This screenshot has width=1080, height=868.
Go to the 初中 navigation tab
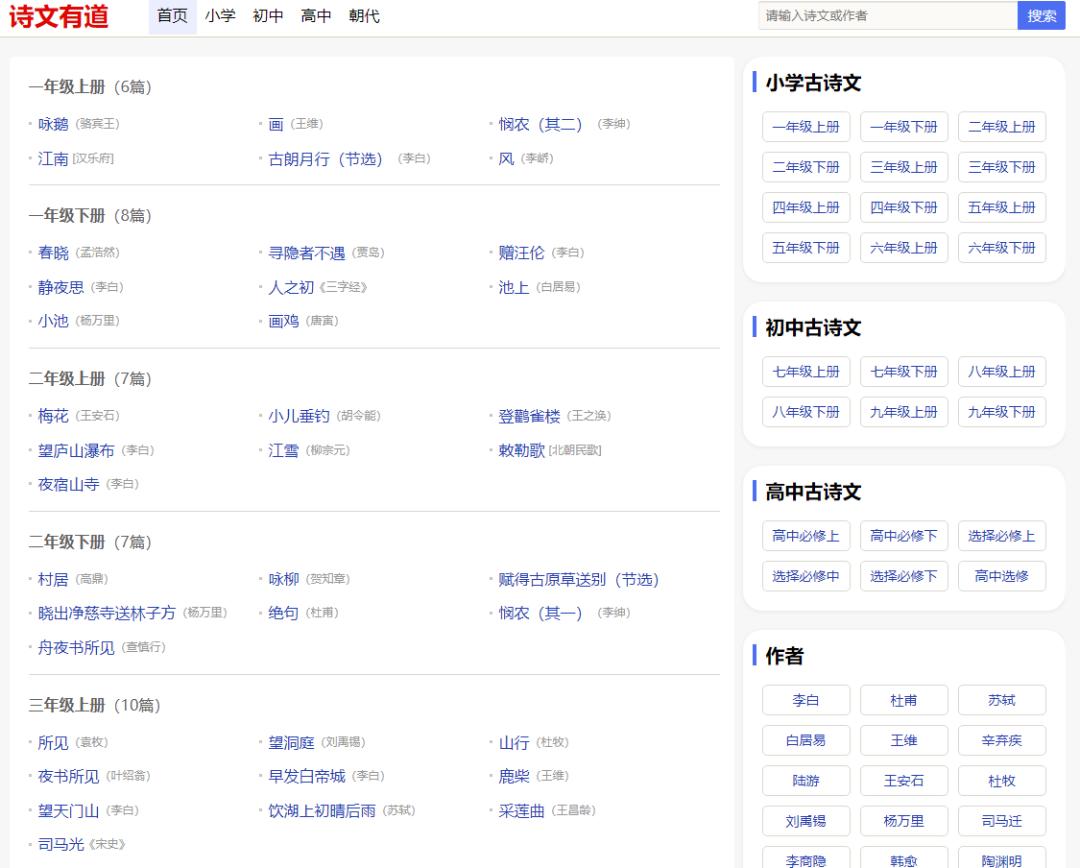[268, 16]
